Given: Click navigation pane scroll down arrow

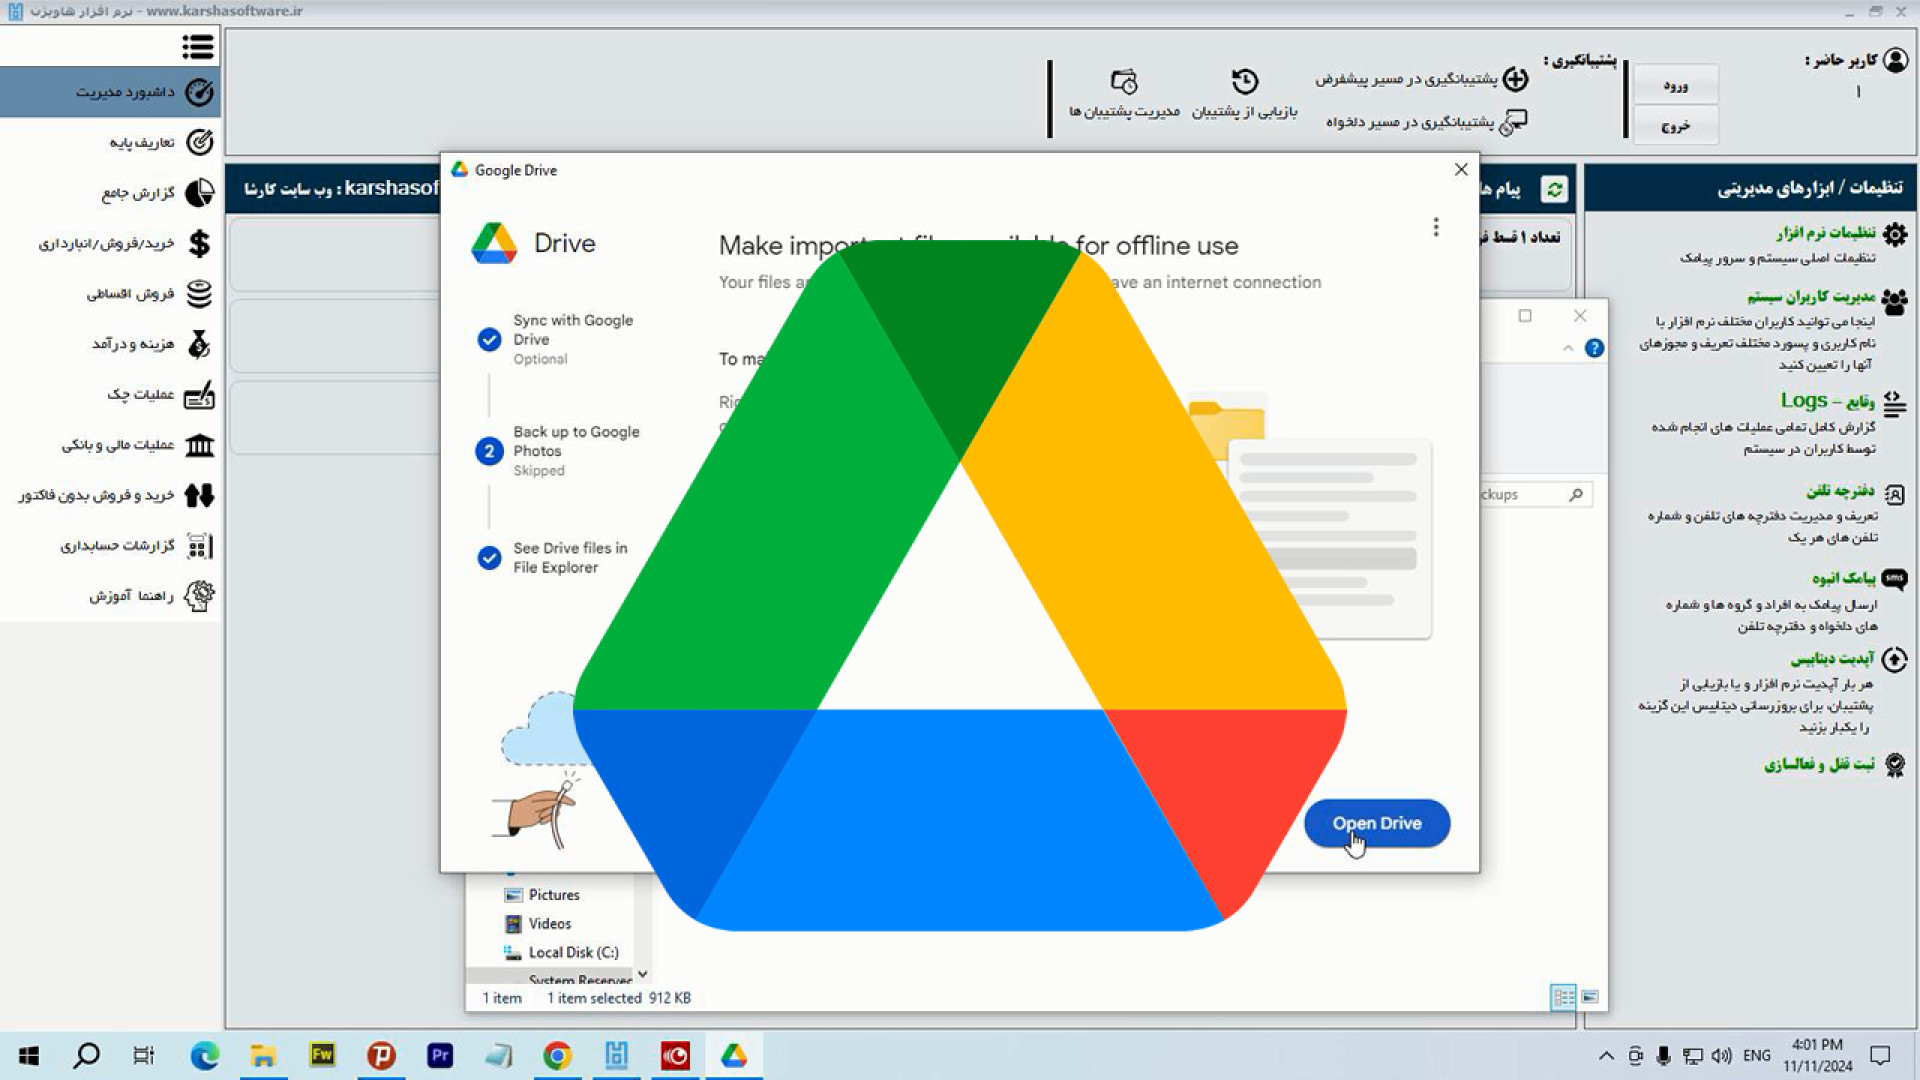Looking at the screenshot, I should (x=643, y=974).
